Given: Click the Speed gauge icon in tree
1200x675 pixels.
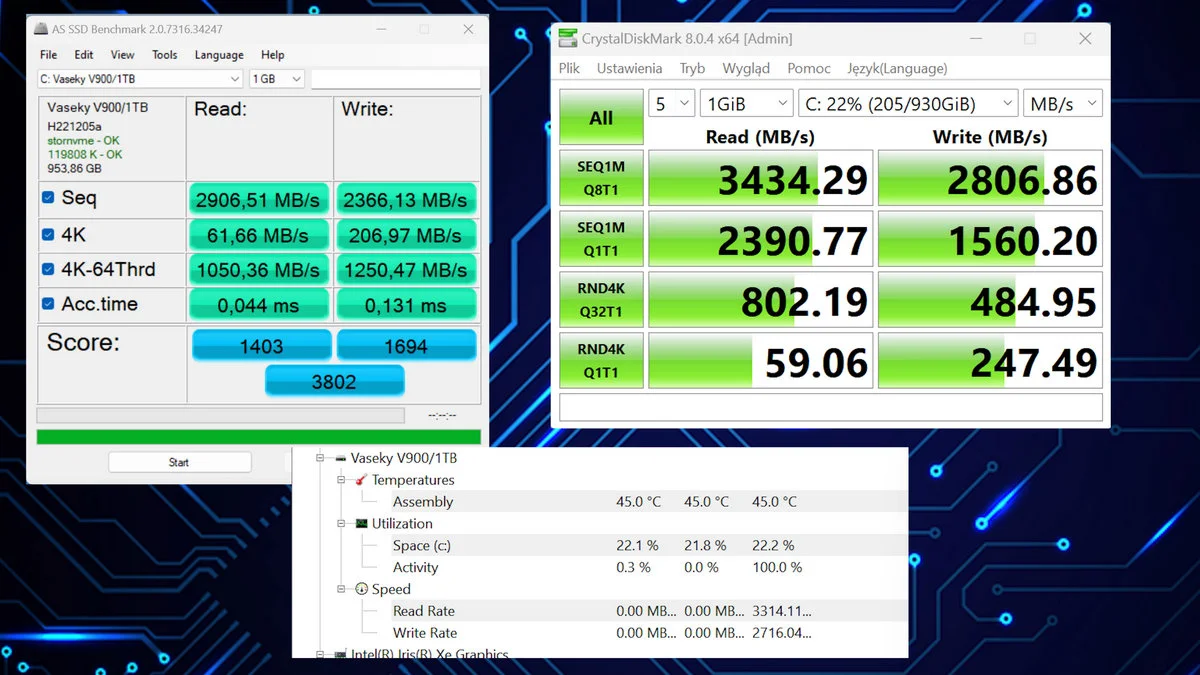Looking at the screenshot, I should click(361, 589).
